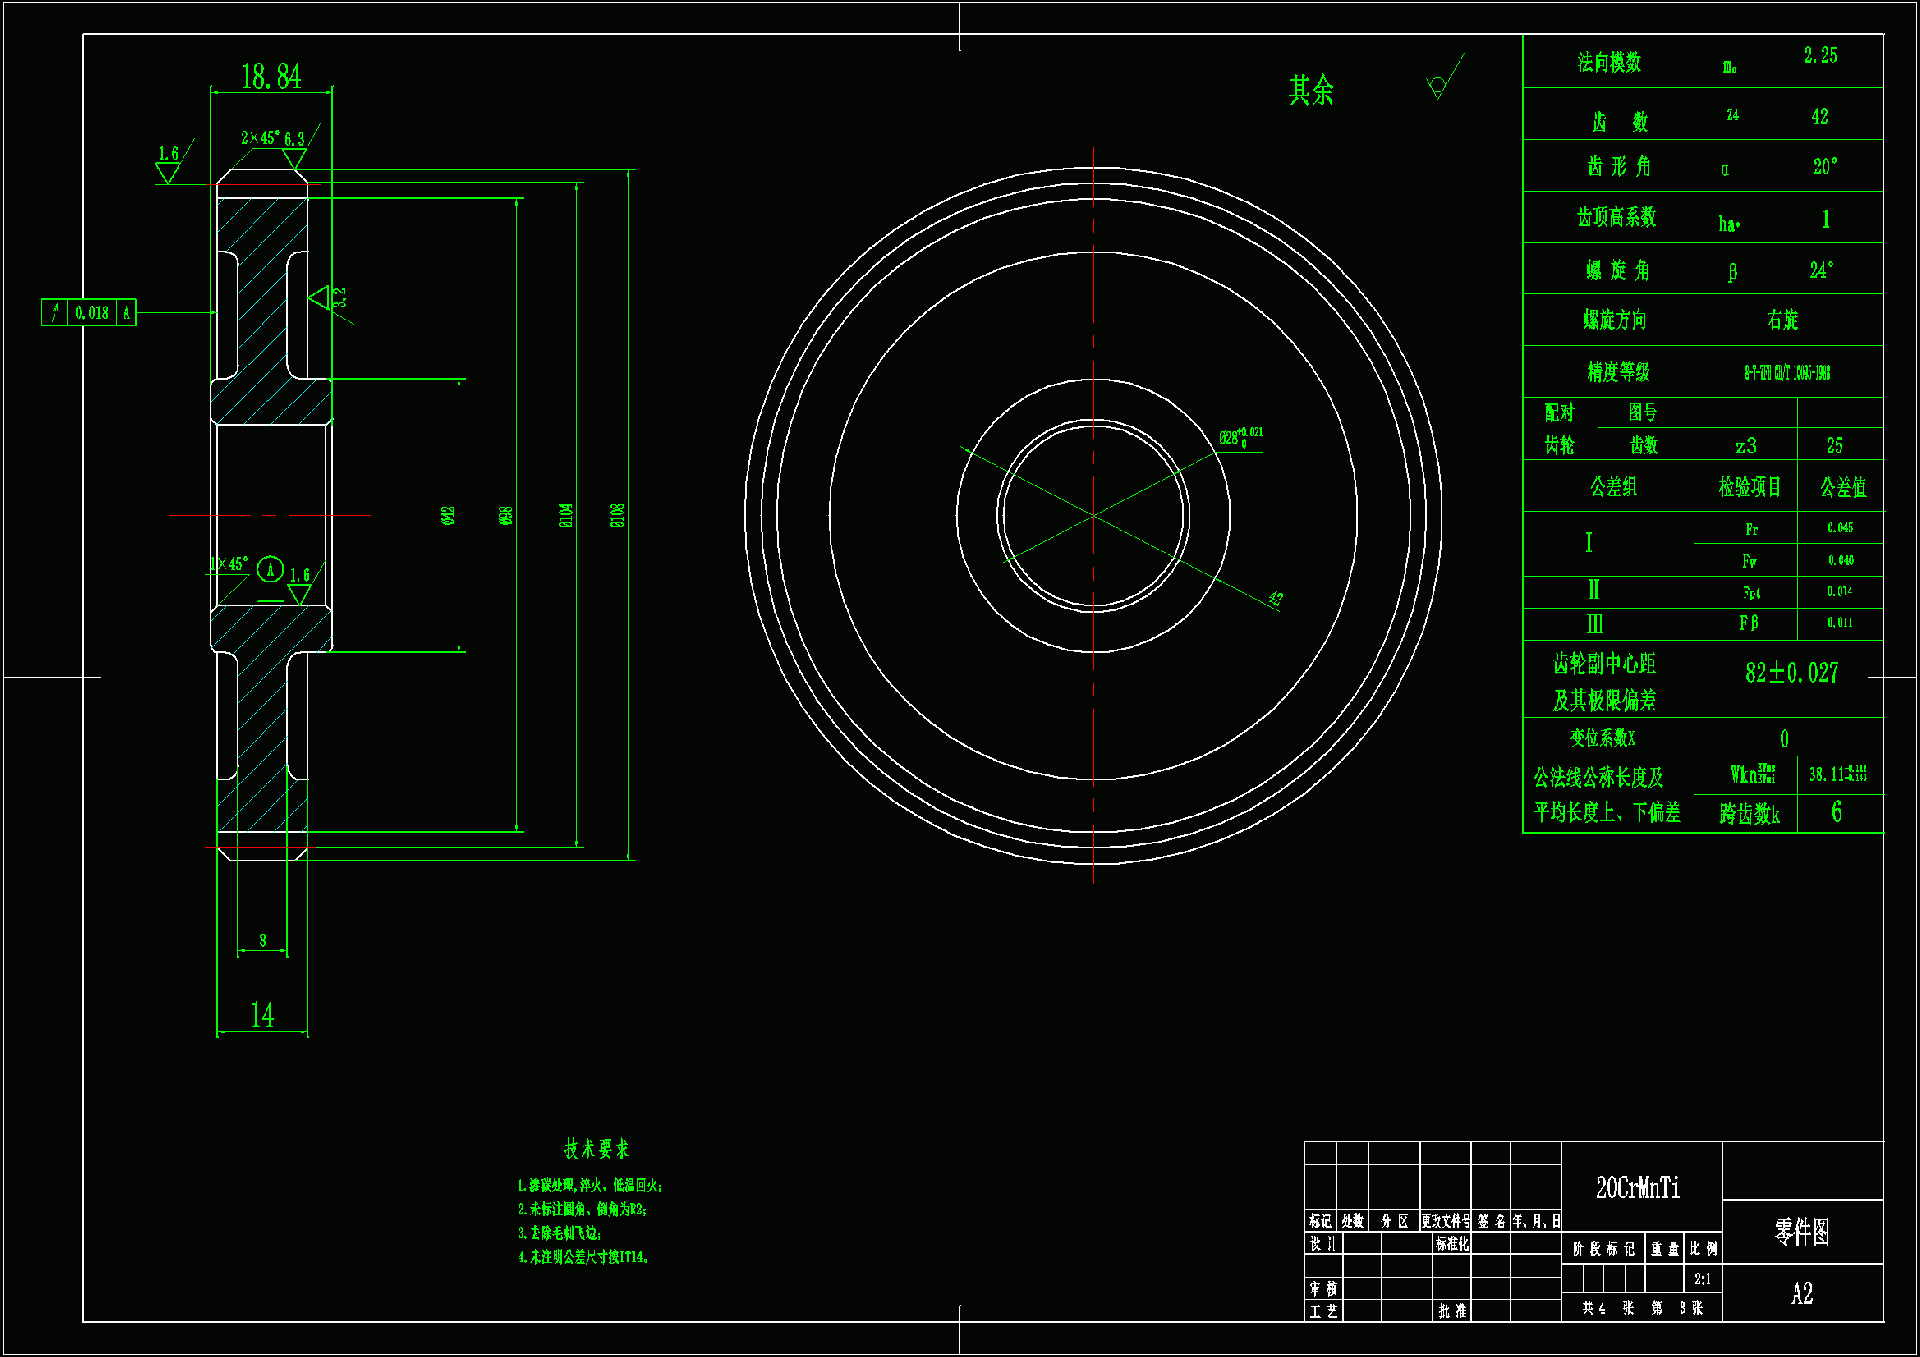
Task: Click the 14 hub width dimension
Action: [262, 1015]
